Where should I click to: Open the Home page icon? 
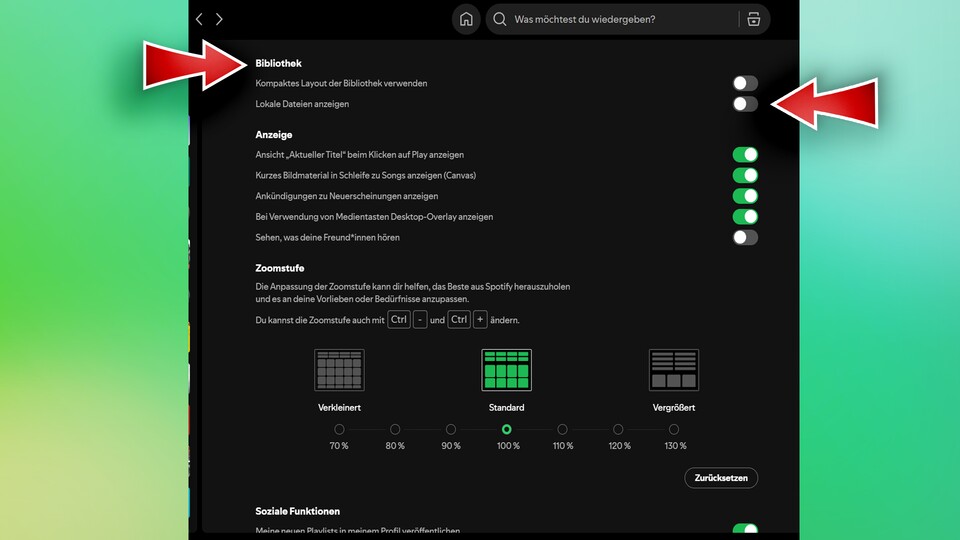point(466,19)
